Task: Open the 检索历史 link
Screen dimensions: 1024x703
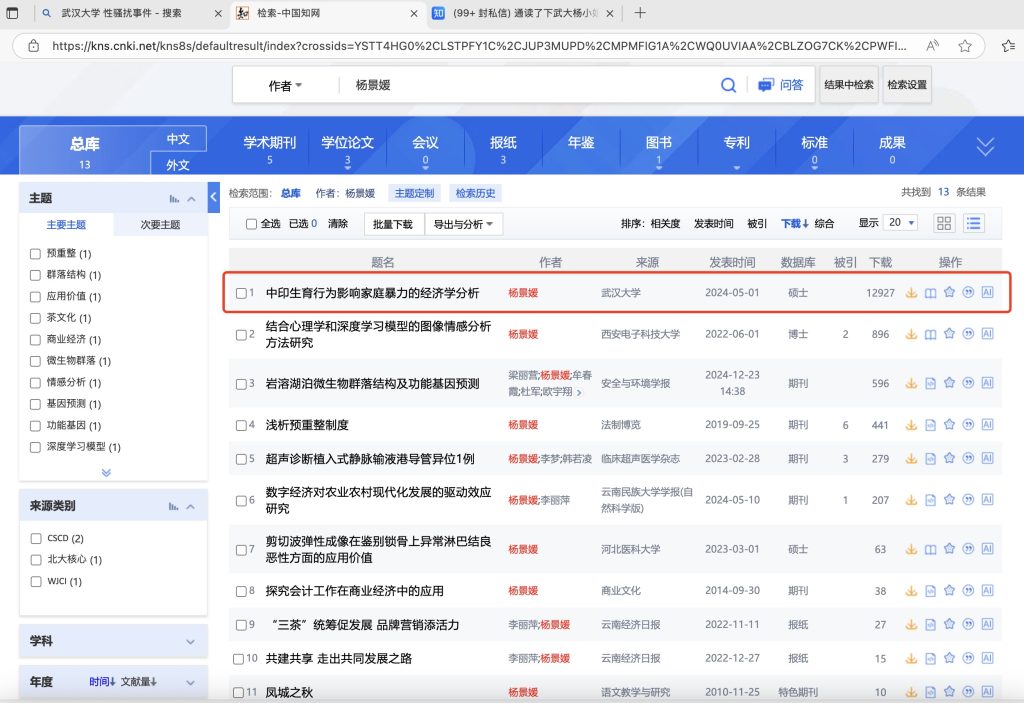Action: 475,193
